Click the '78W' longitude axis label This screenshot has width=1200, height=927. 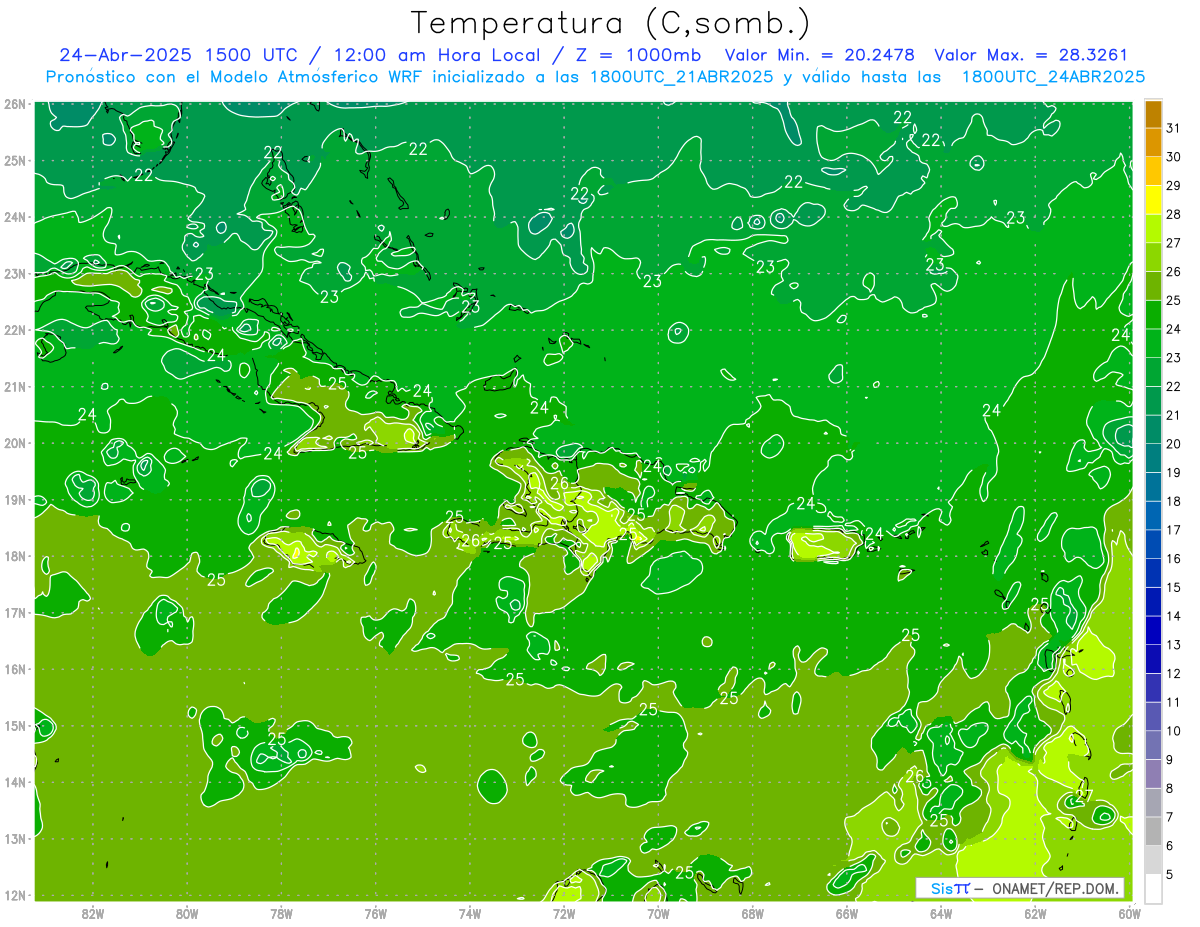[281, 914]
